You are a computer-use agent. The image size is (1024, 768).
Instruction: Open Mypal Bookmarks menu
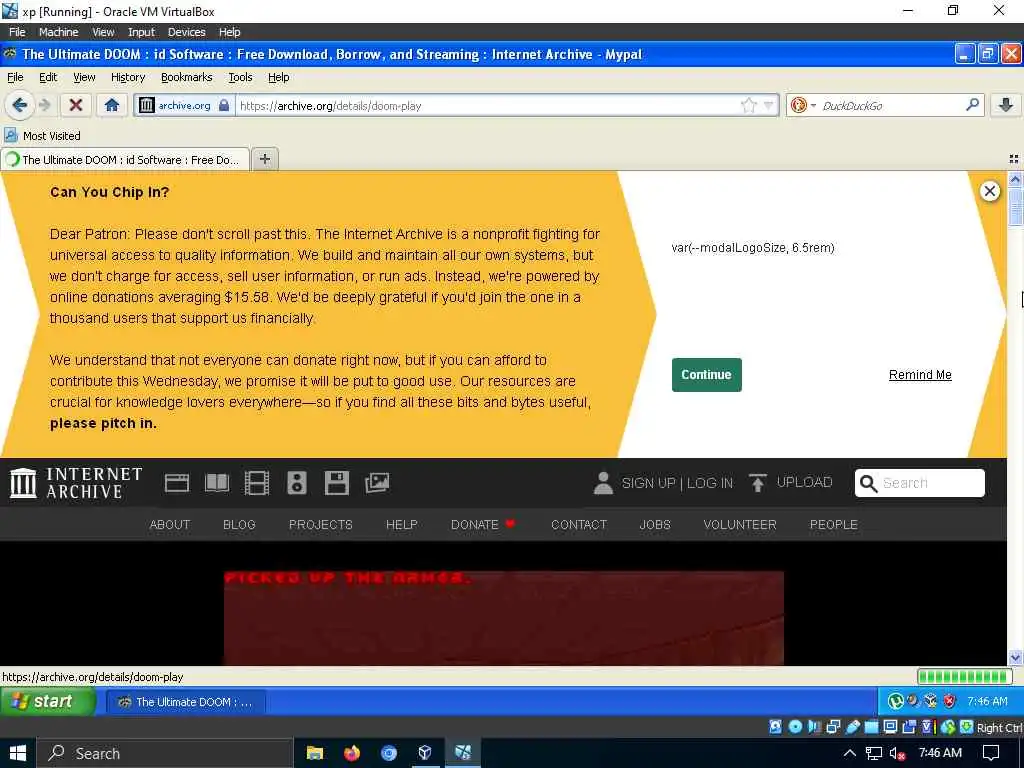[187, 77]
